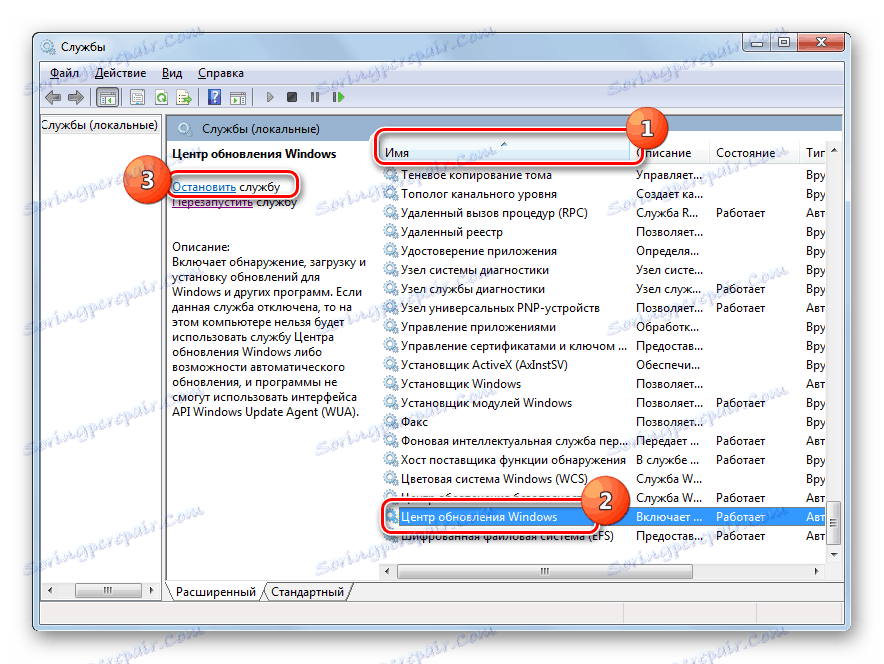Maximize the Службы window

(x=784, y=42)
